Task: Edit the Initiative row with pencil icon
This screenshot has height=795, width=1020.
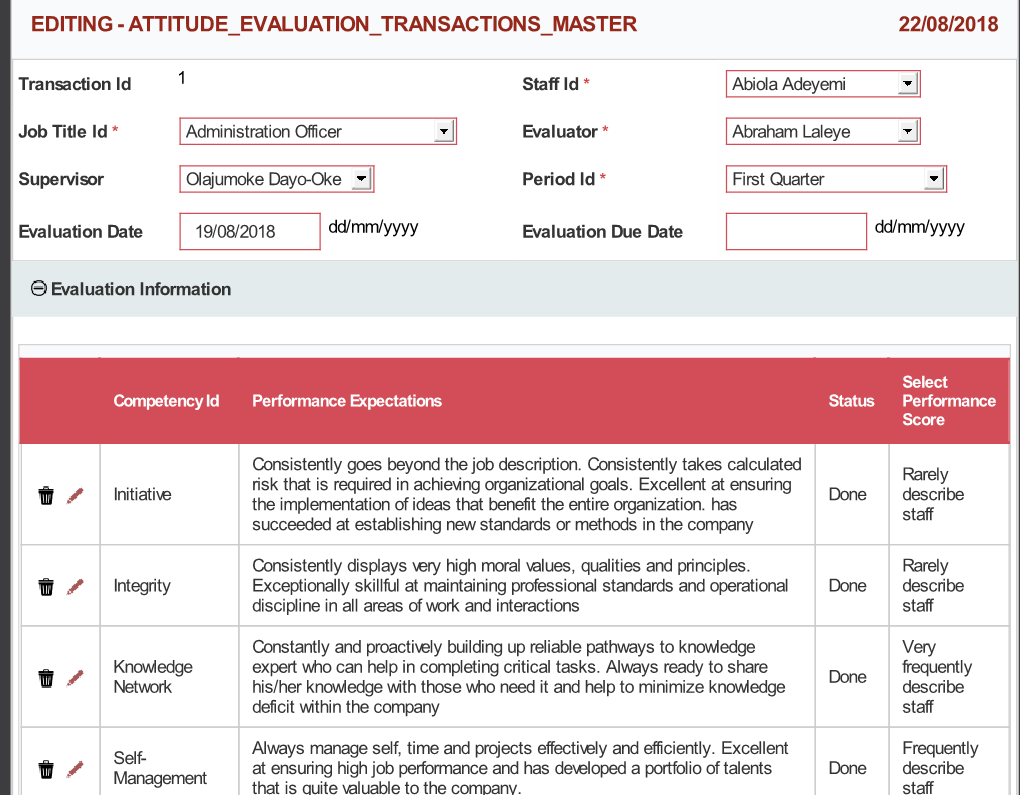Action: [75, 496]
